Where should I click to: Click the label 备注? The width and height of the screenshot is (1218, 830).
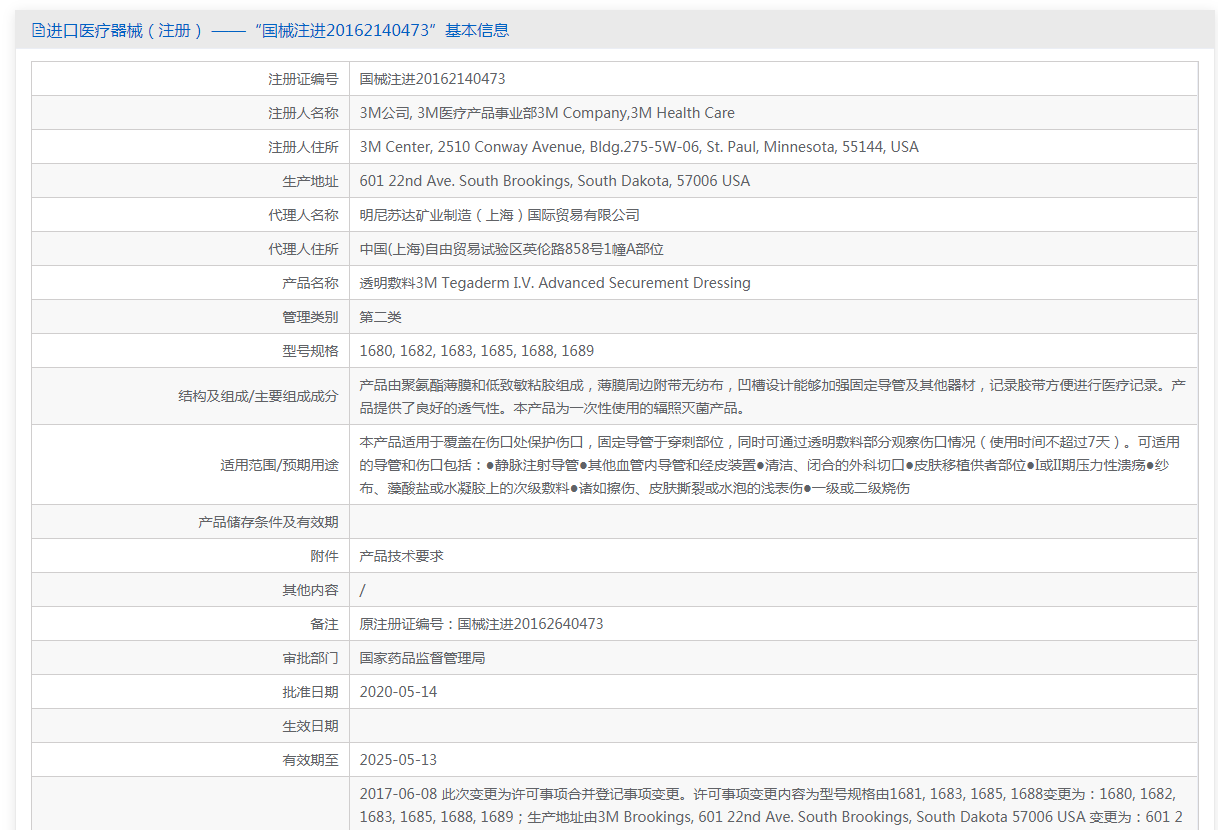point(324,624)
